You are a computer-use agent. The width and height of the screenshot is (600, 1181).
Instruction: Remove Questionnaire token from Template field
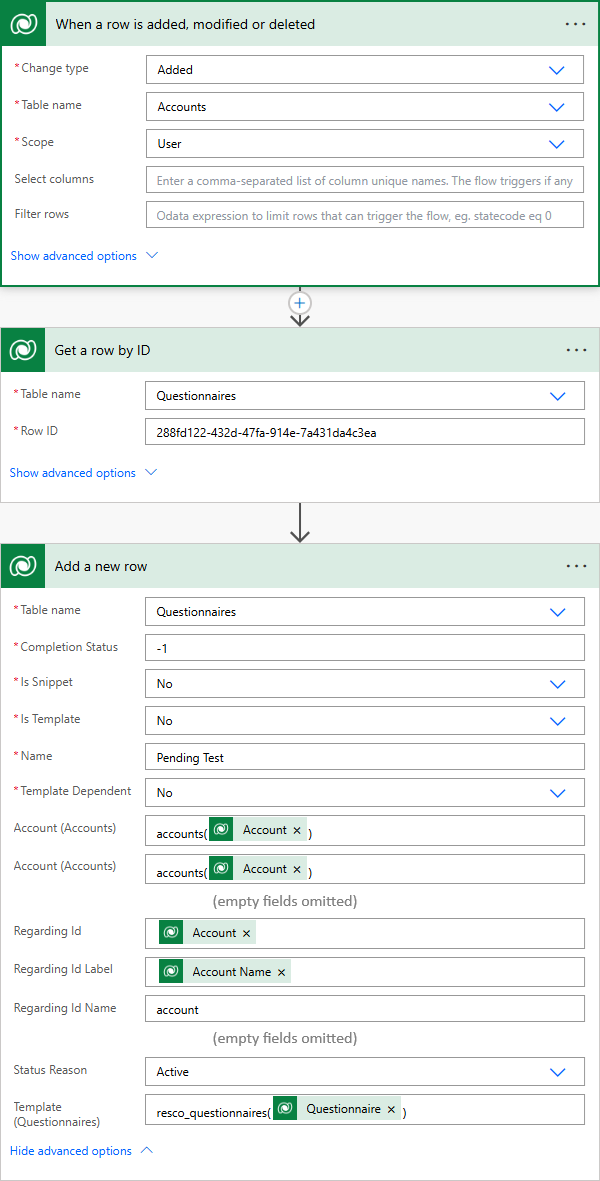(x=391, y=1109)
